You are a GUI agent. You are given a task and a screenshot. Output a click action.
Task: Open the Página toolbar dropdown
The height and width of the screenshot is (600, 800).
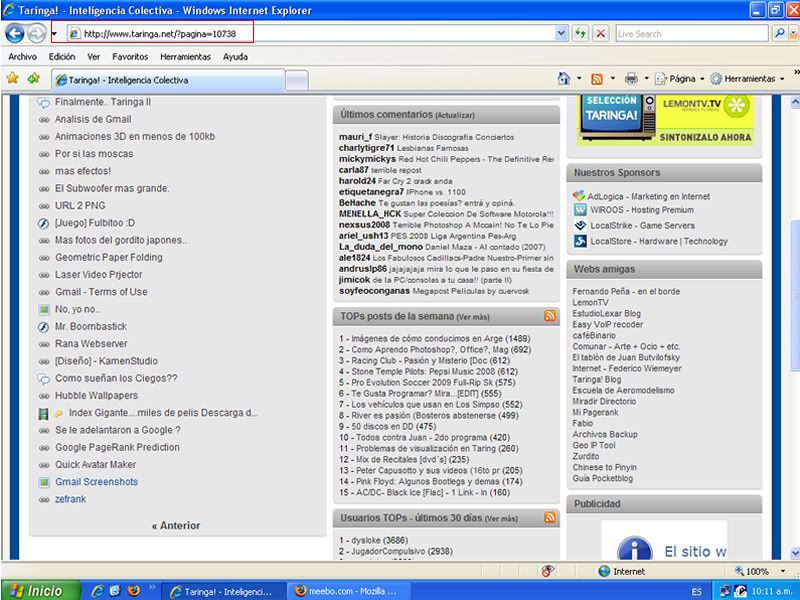point(680,79)
